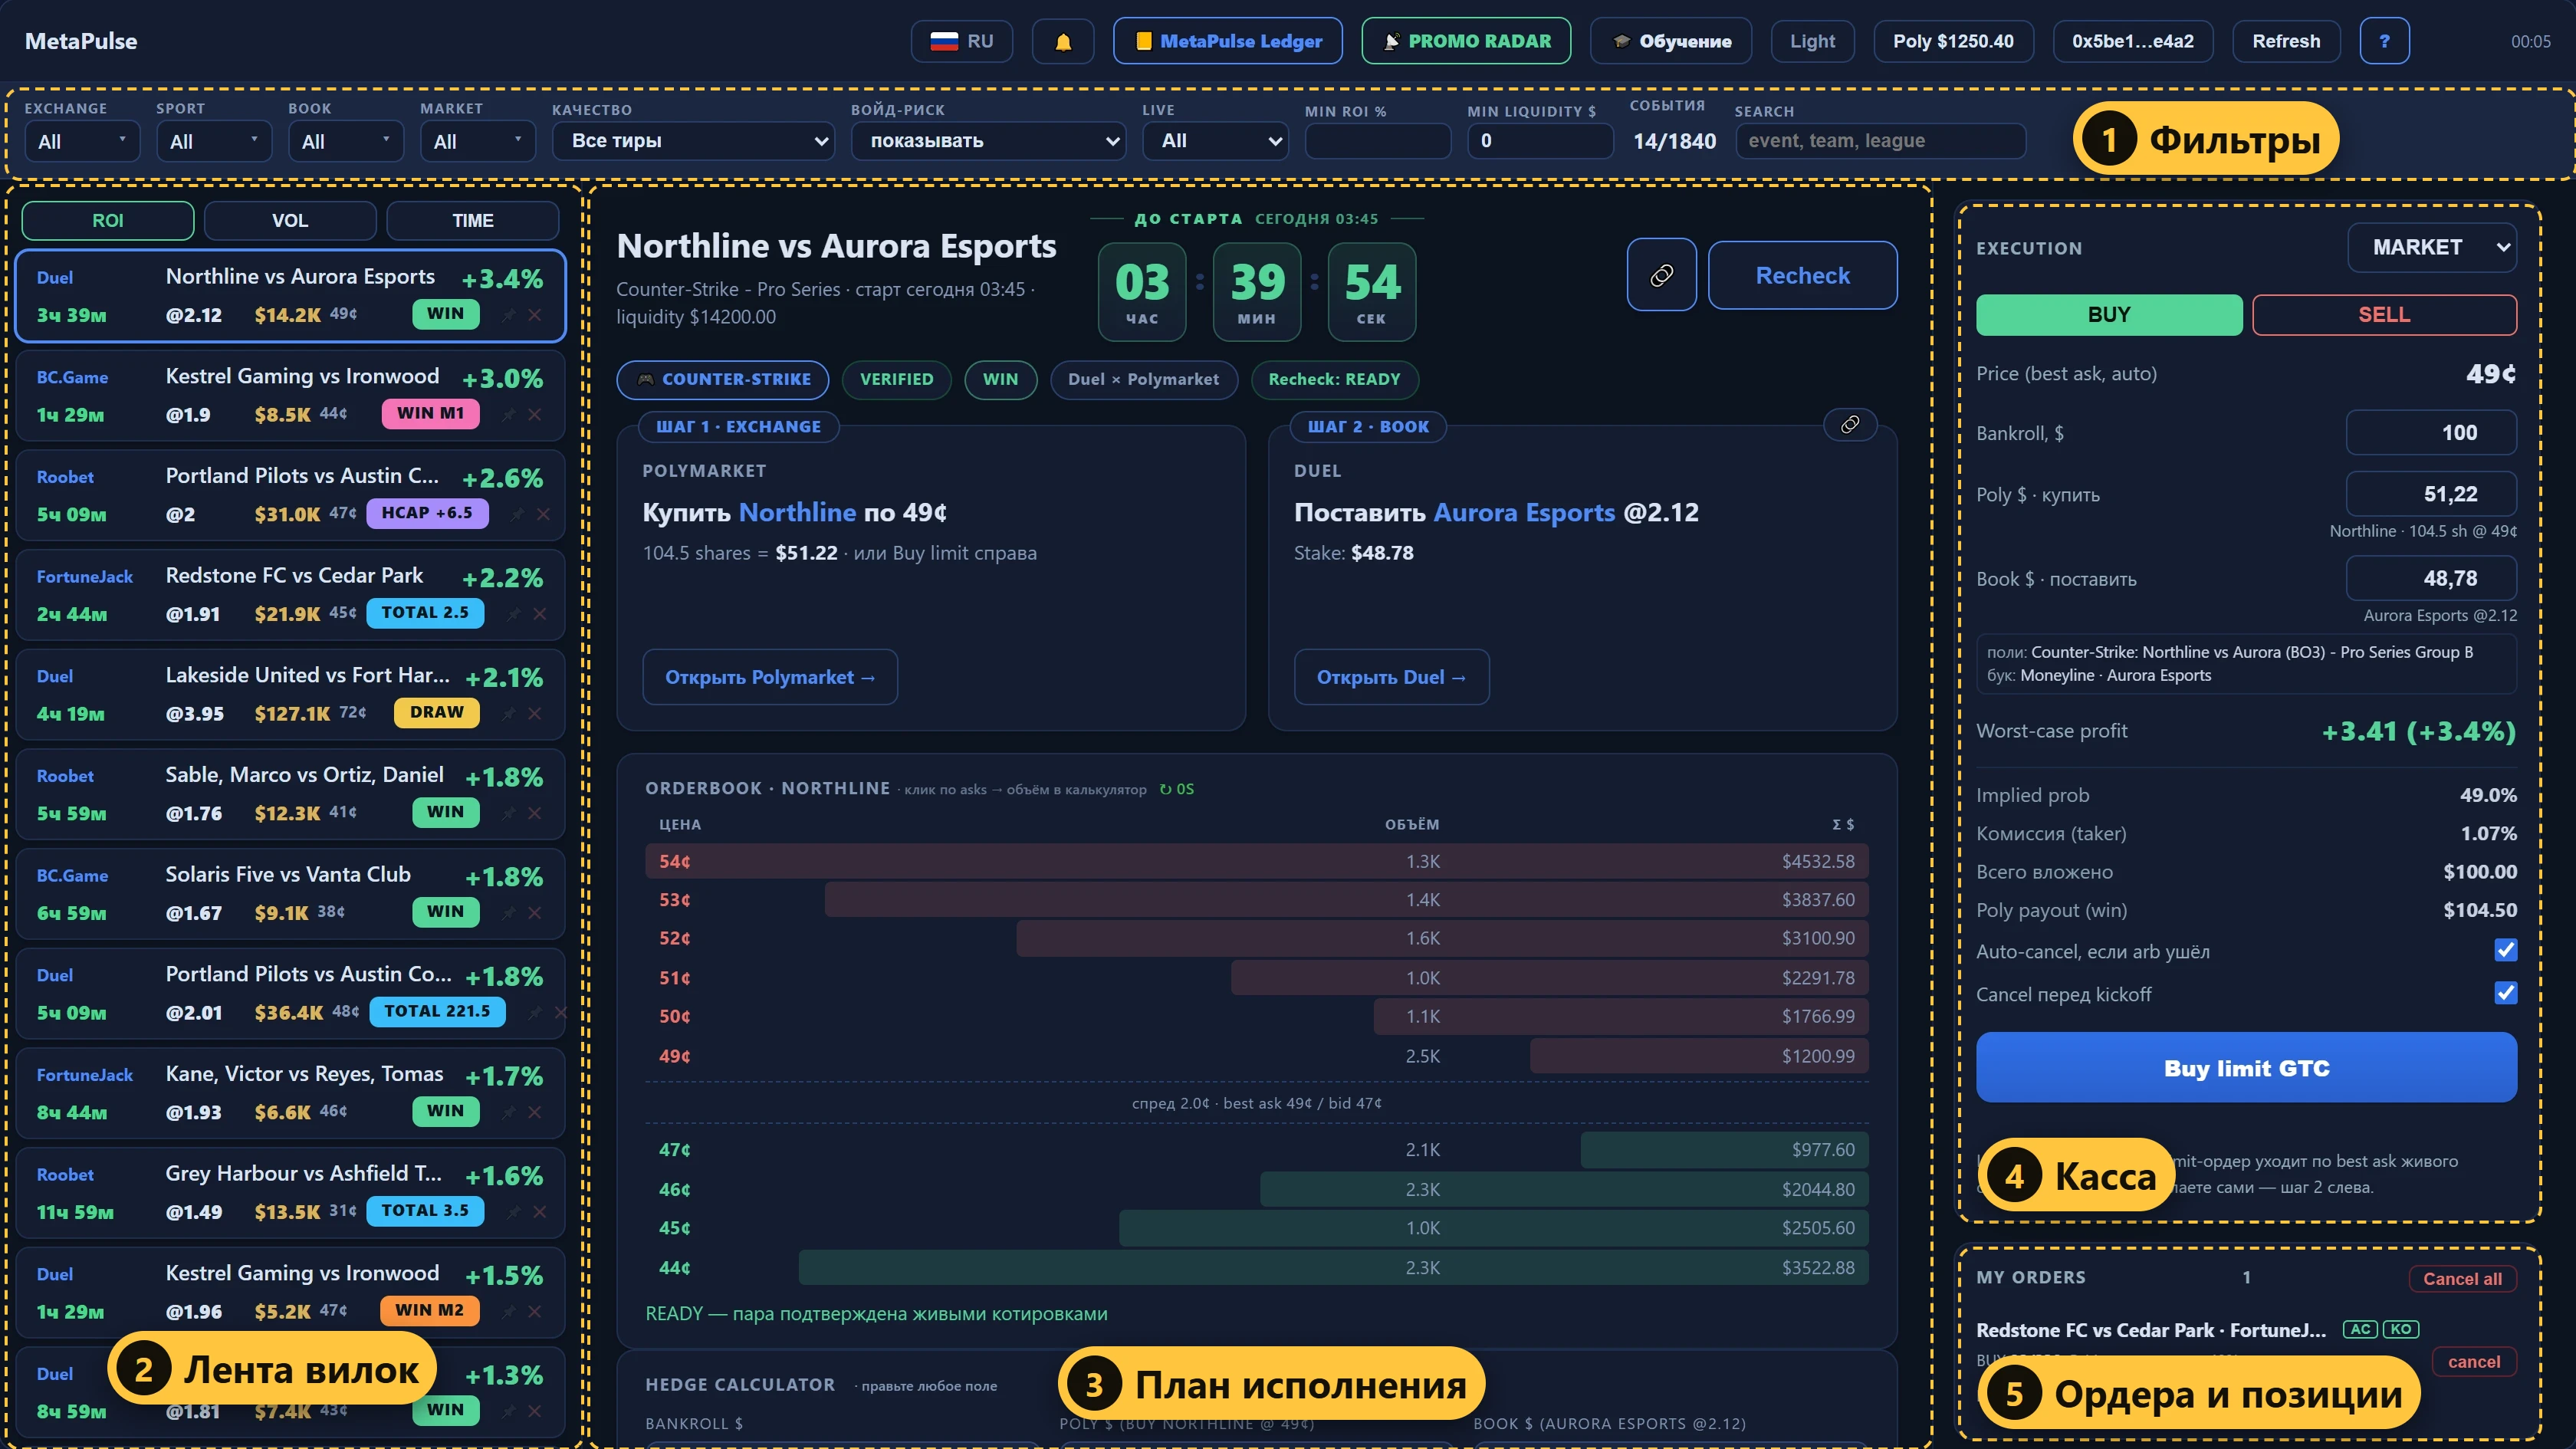The height and width of the screenshot is (1449, 2576).
Task: Cancel the Redstone FC vs Cedar Park order
Action: coord(2473,1361)
